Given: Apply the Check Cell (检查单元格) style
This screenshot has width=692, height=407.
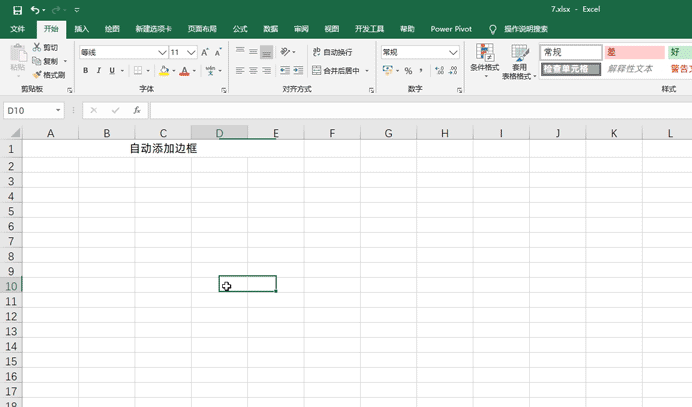Looking at the screenshot, I should pyautogui.click(x=571, y=70).
